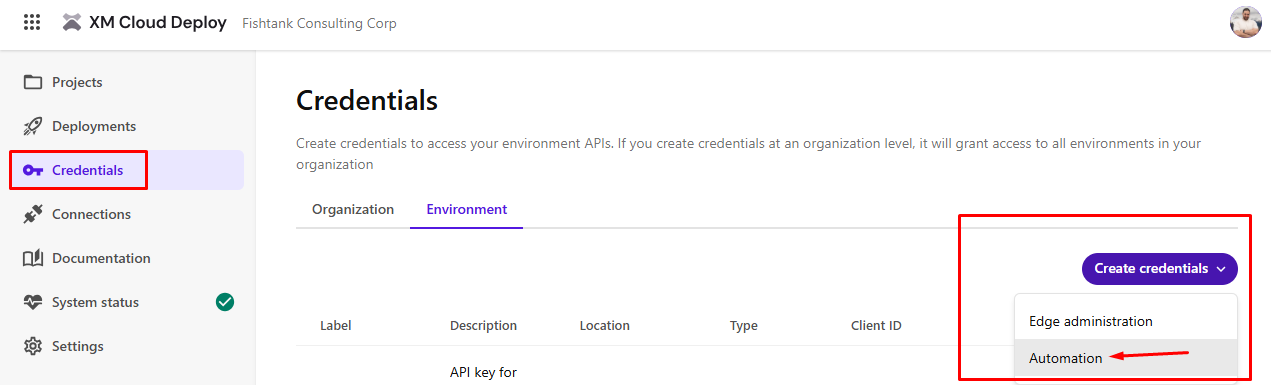Open Documentation in the sidebar
The width and height of the screenshot is (1271, 385).
point(126,258)
